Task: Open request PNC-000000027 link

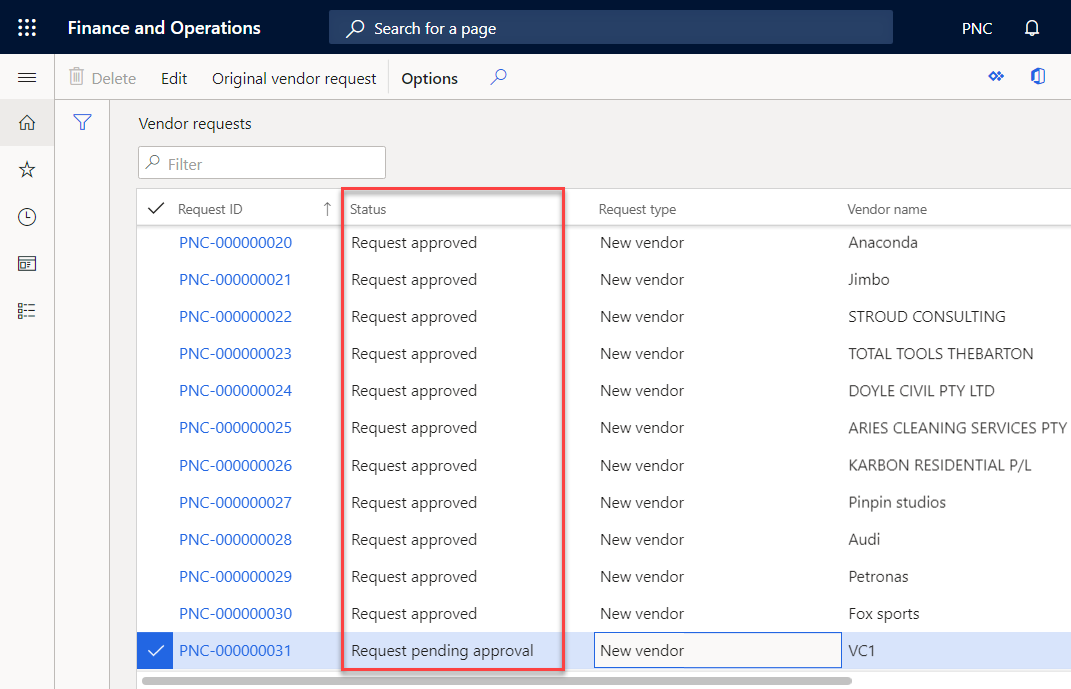Action: tap(236, 502)
